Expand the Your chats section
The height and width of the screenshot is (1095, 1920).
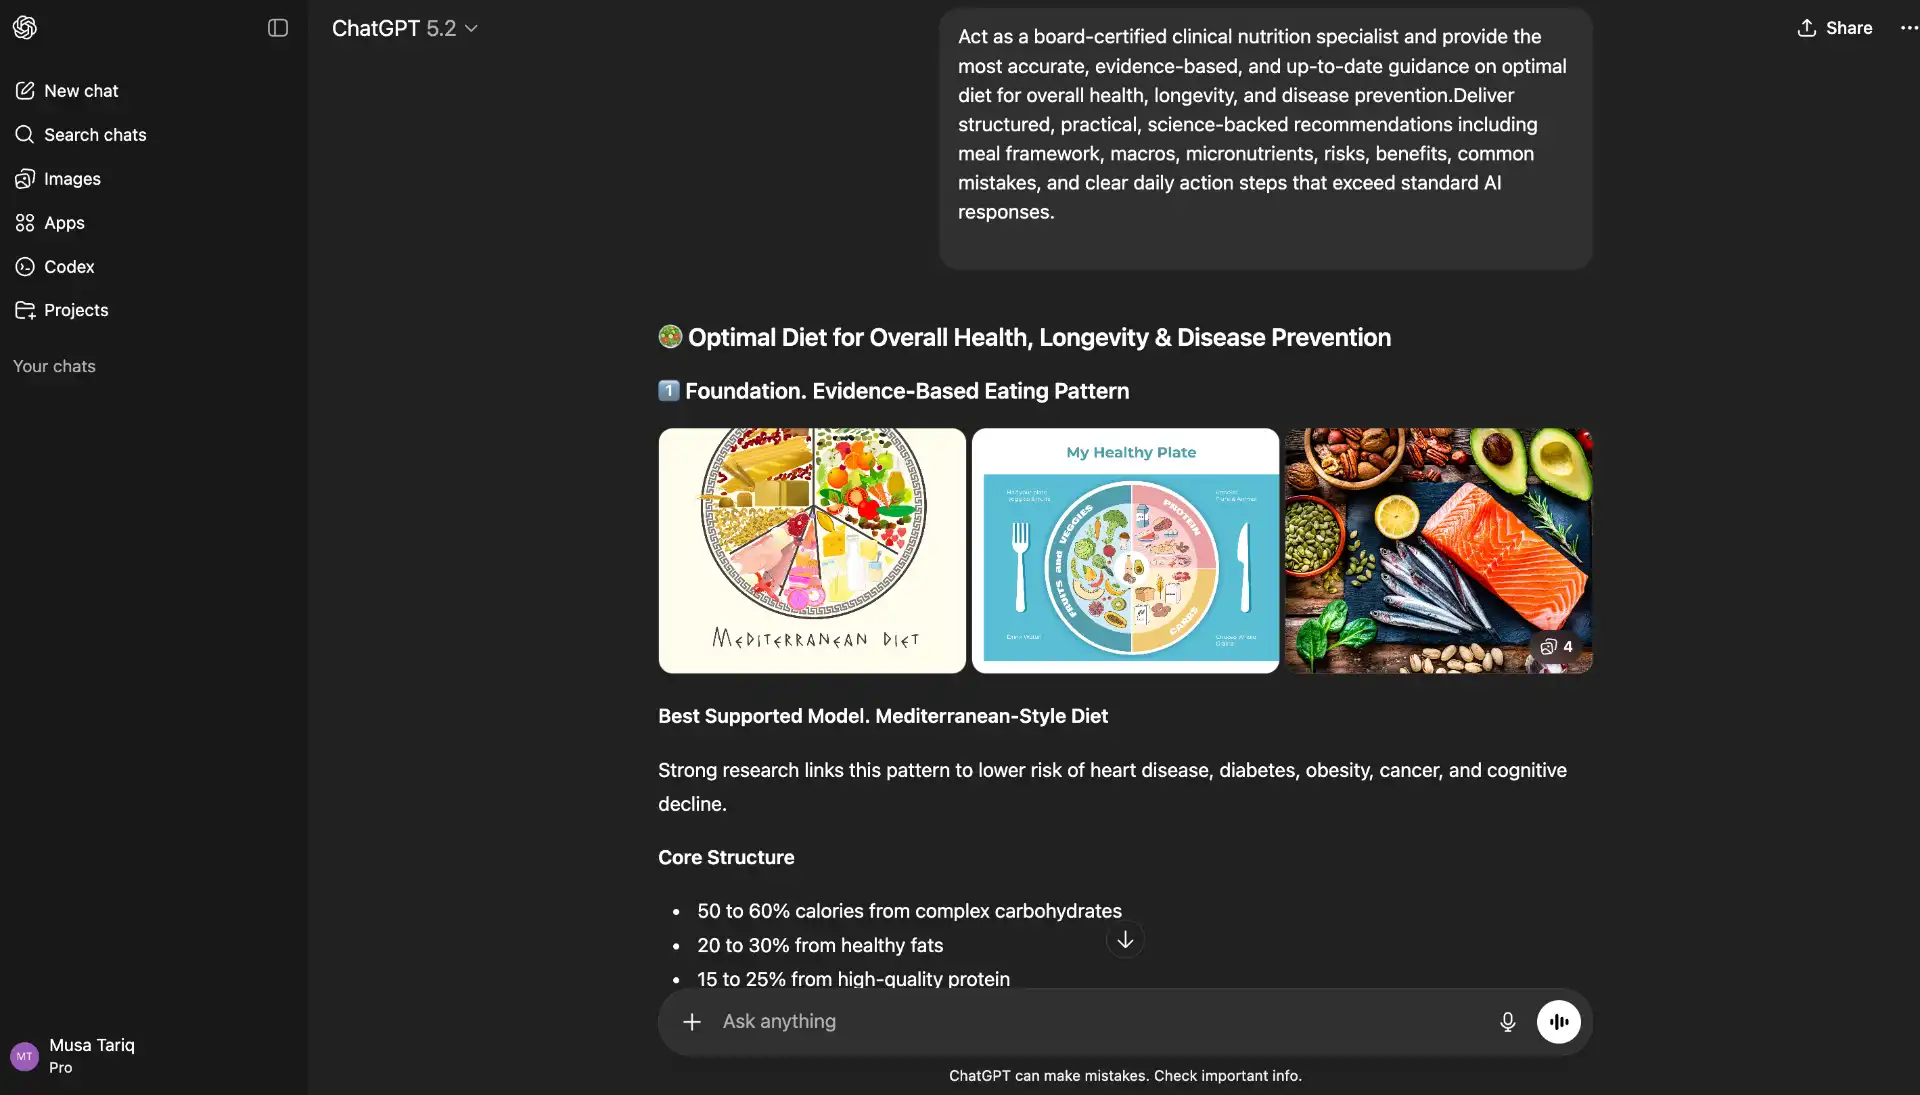click(x=54, y=366)
